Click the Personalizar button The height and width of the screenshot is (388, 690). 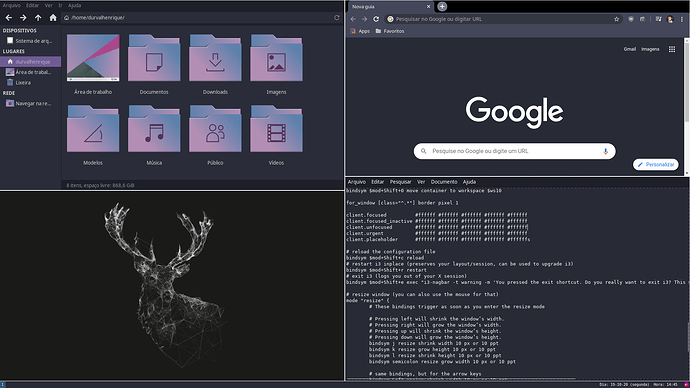click(656, 165)
